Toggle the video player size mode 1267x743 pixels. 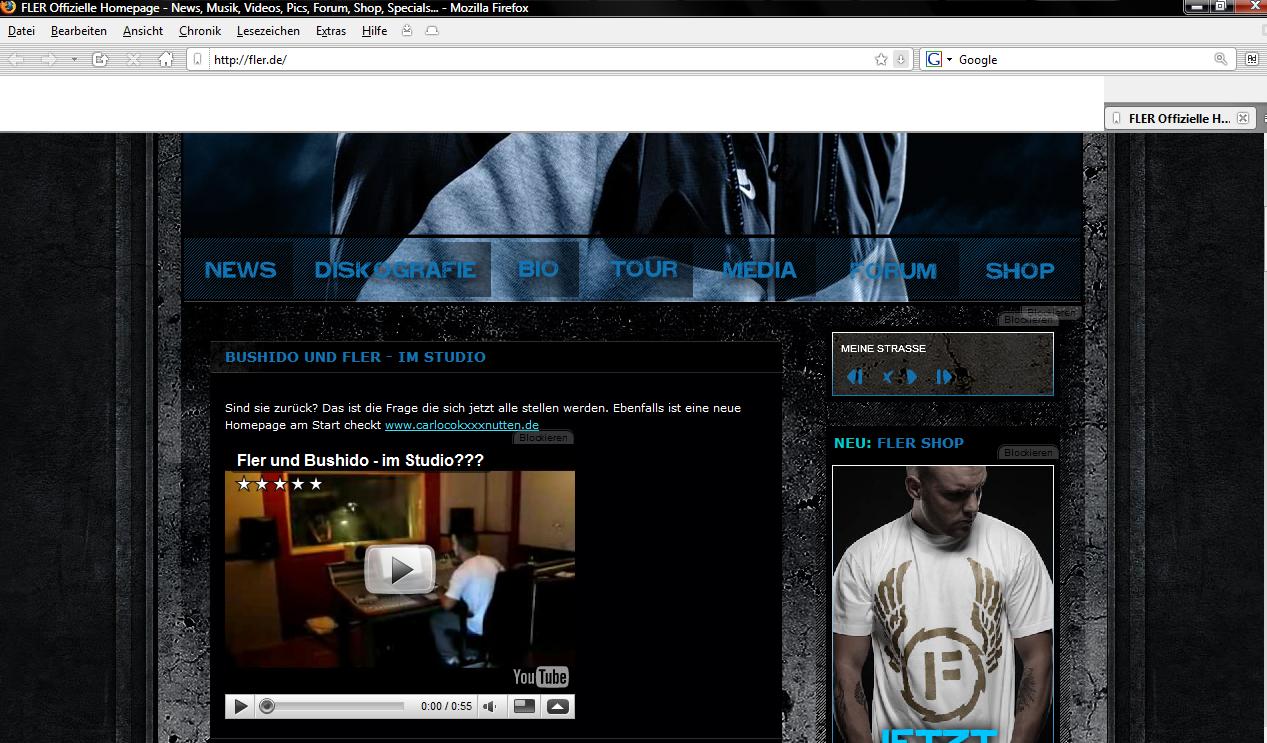[x=524, y=706]
